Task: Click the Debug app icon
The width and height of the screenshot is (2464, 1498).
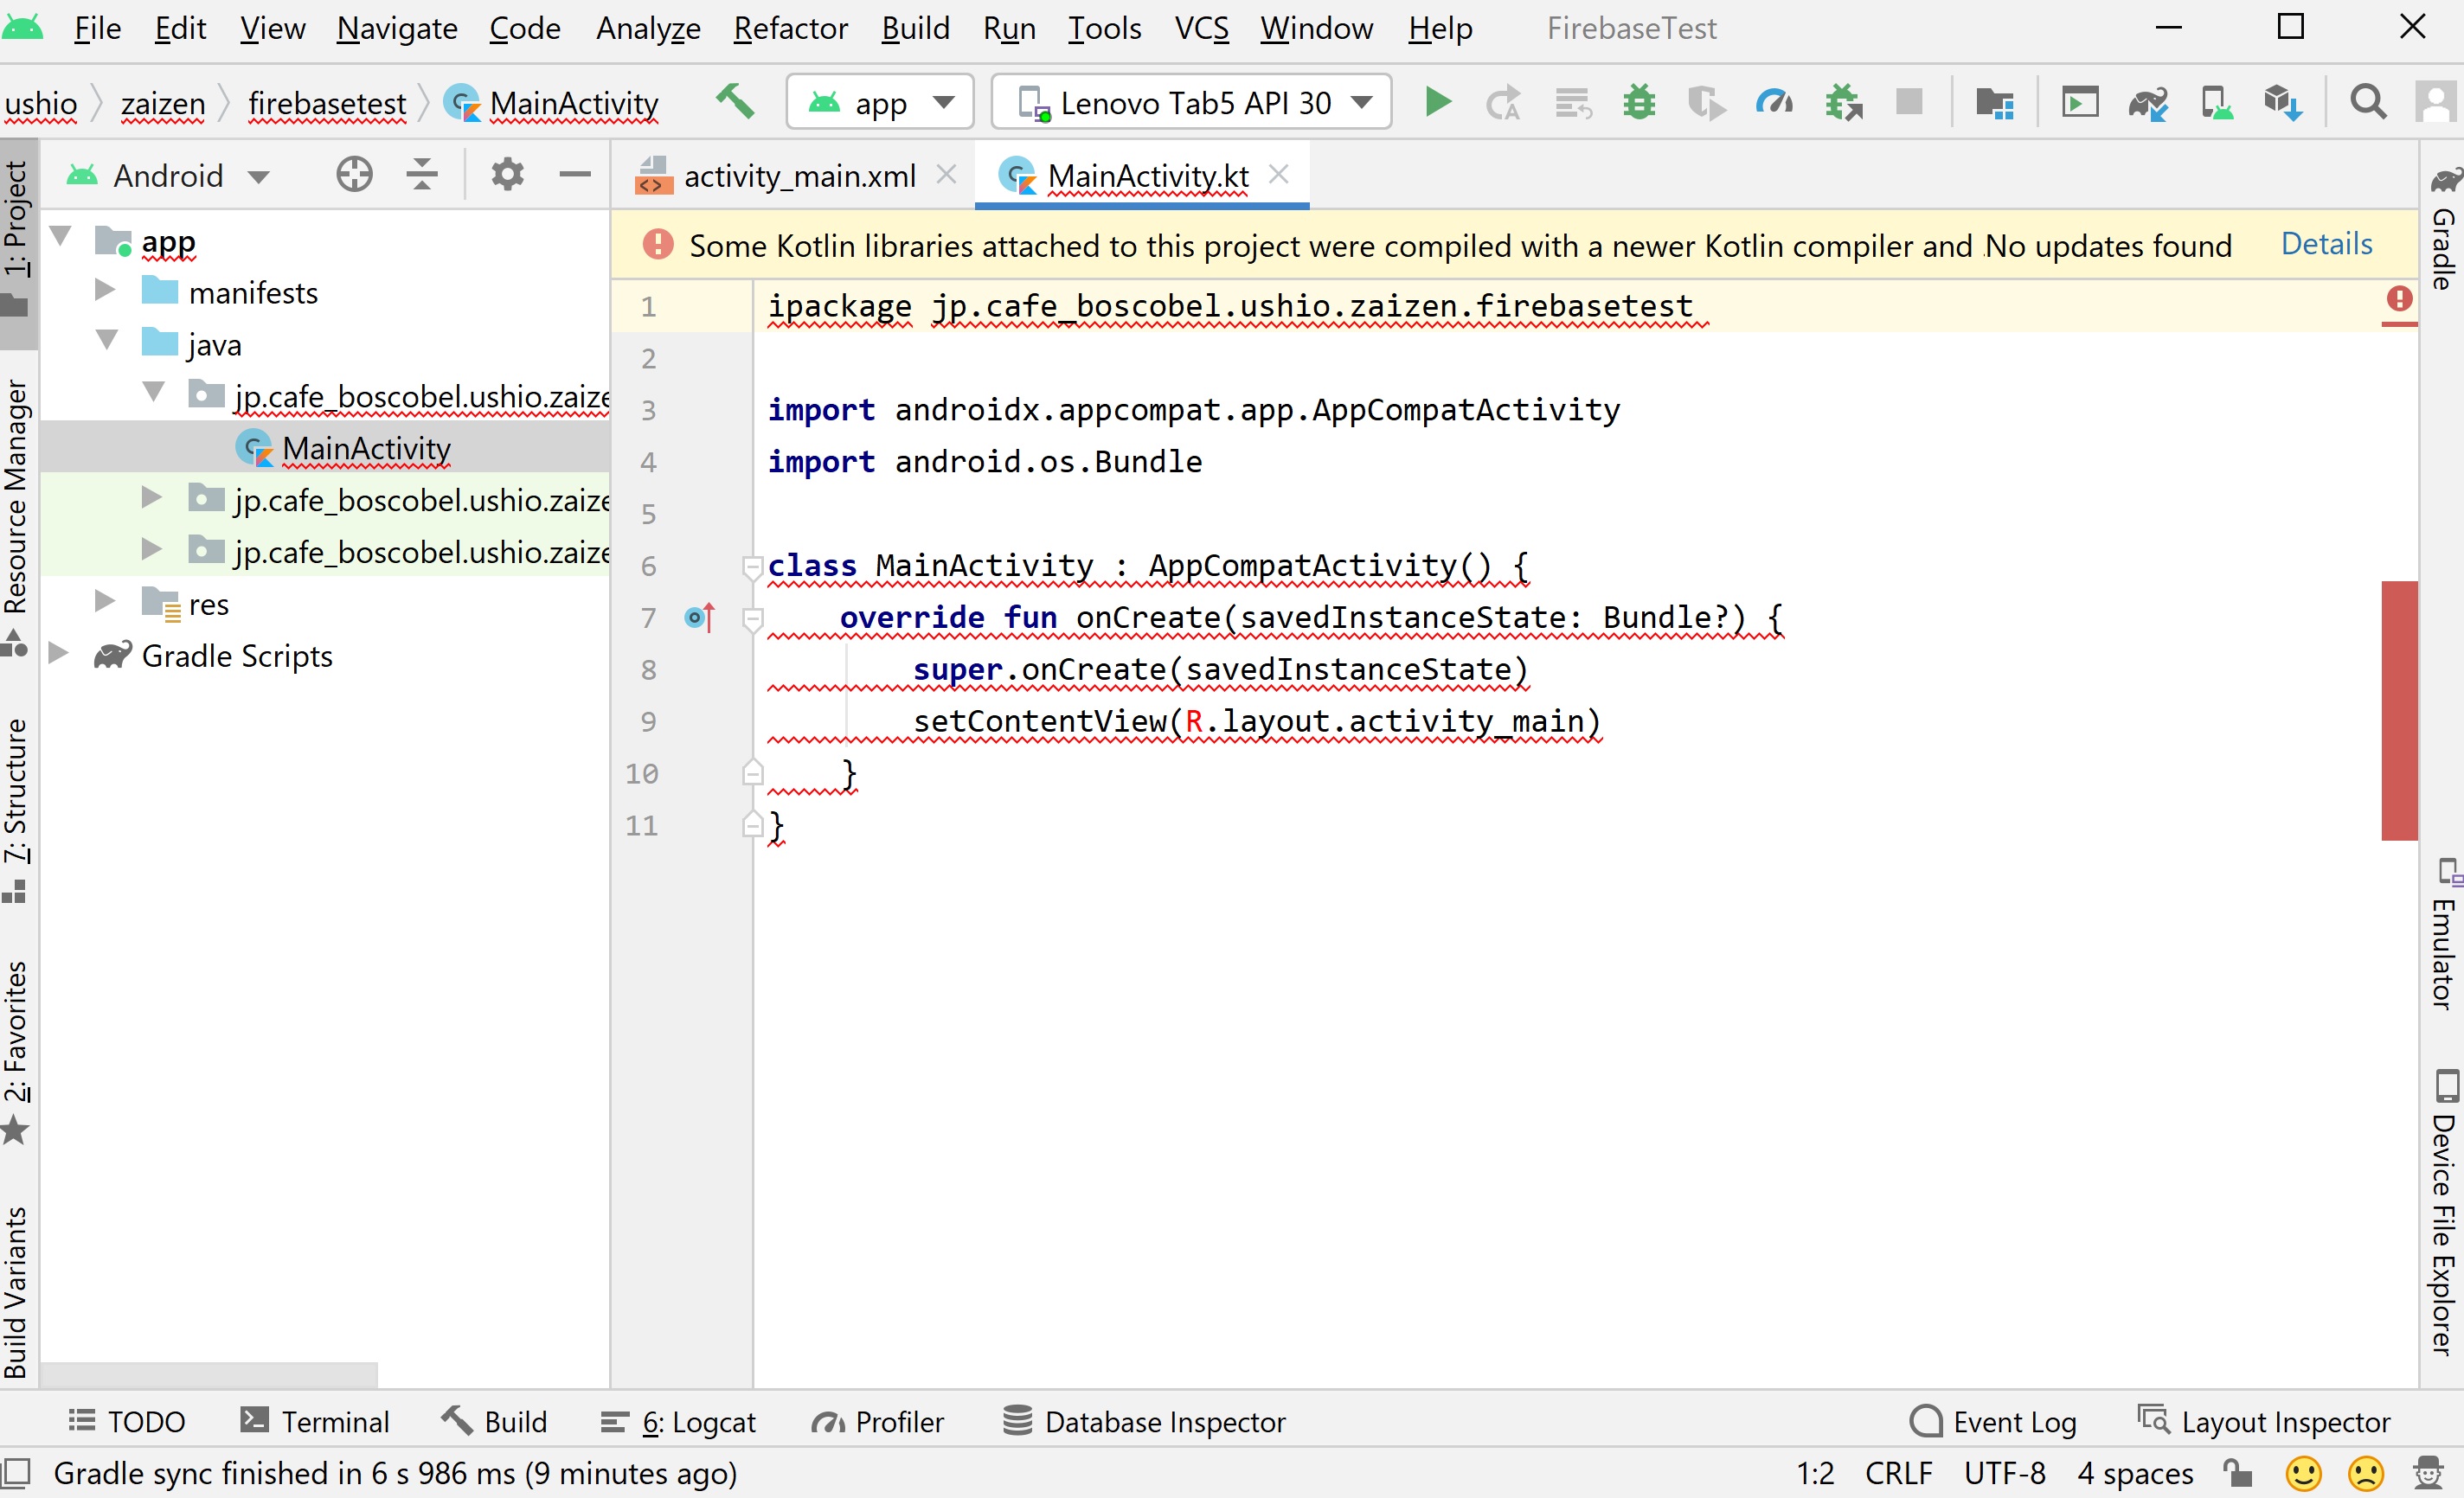Action: (x=1637, y=102)
